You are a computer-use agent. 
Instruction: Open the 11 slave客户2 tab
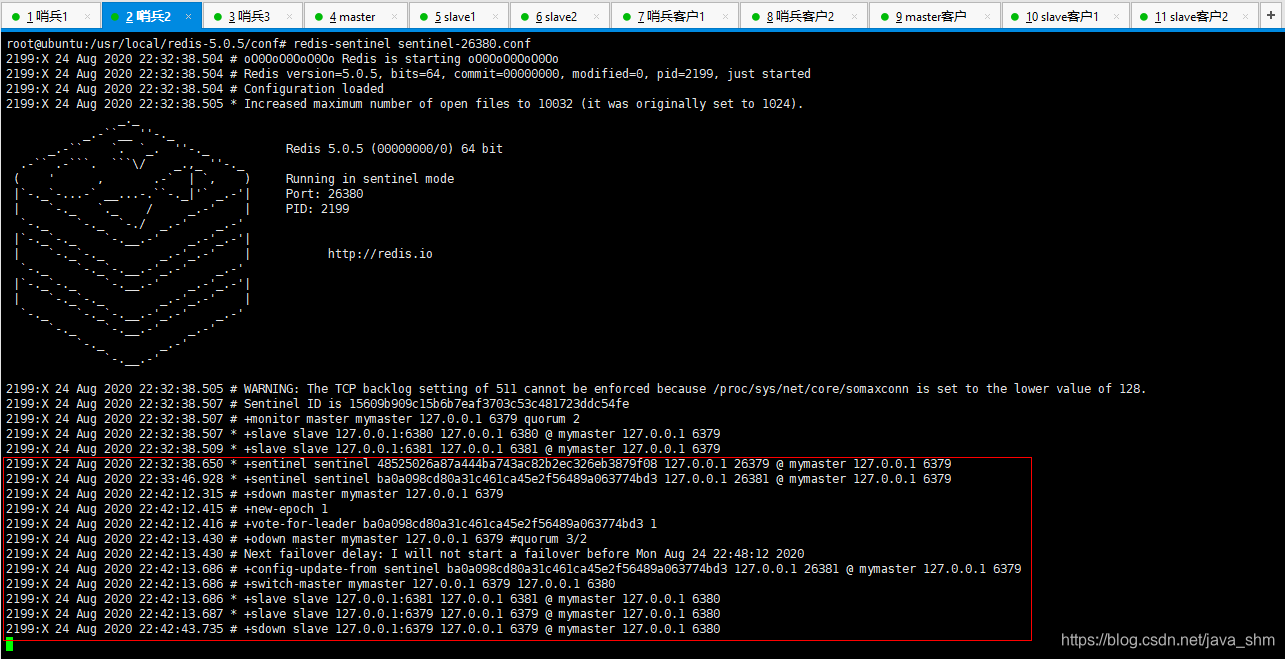point(1193,16)
